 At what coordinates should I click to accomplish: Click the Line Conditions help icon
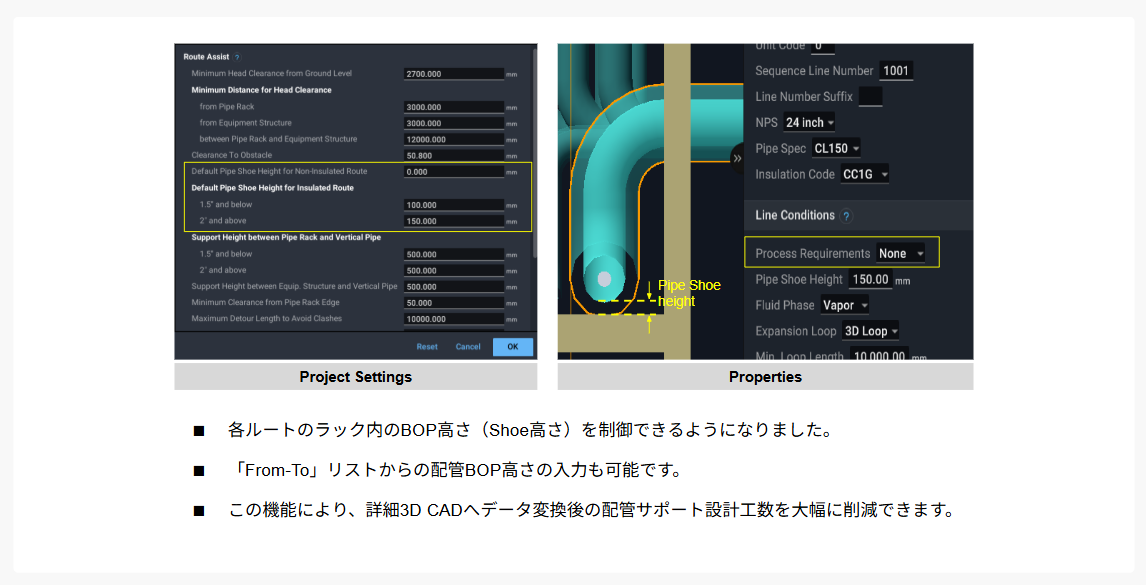pos(846,216)
